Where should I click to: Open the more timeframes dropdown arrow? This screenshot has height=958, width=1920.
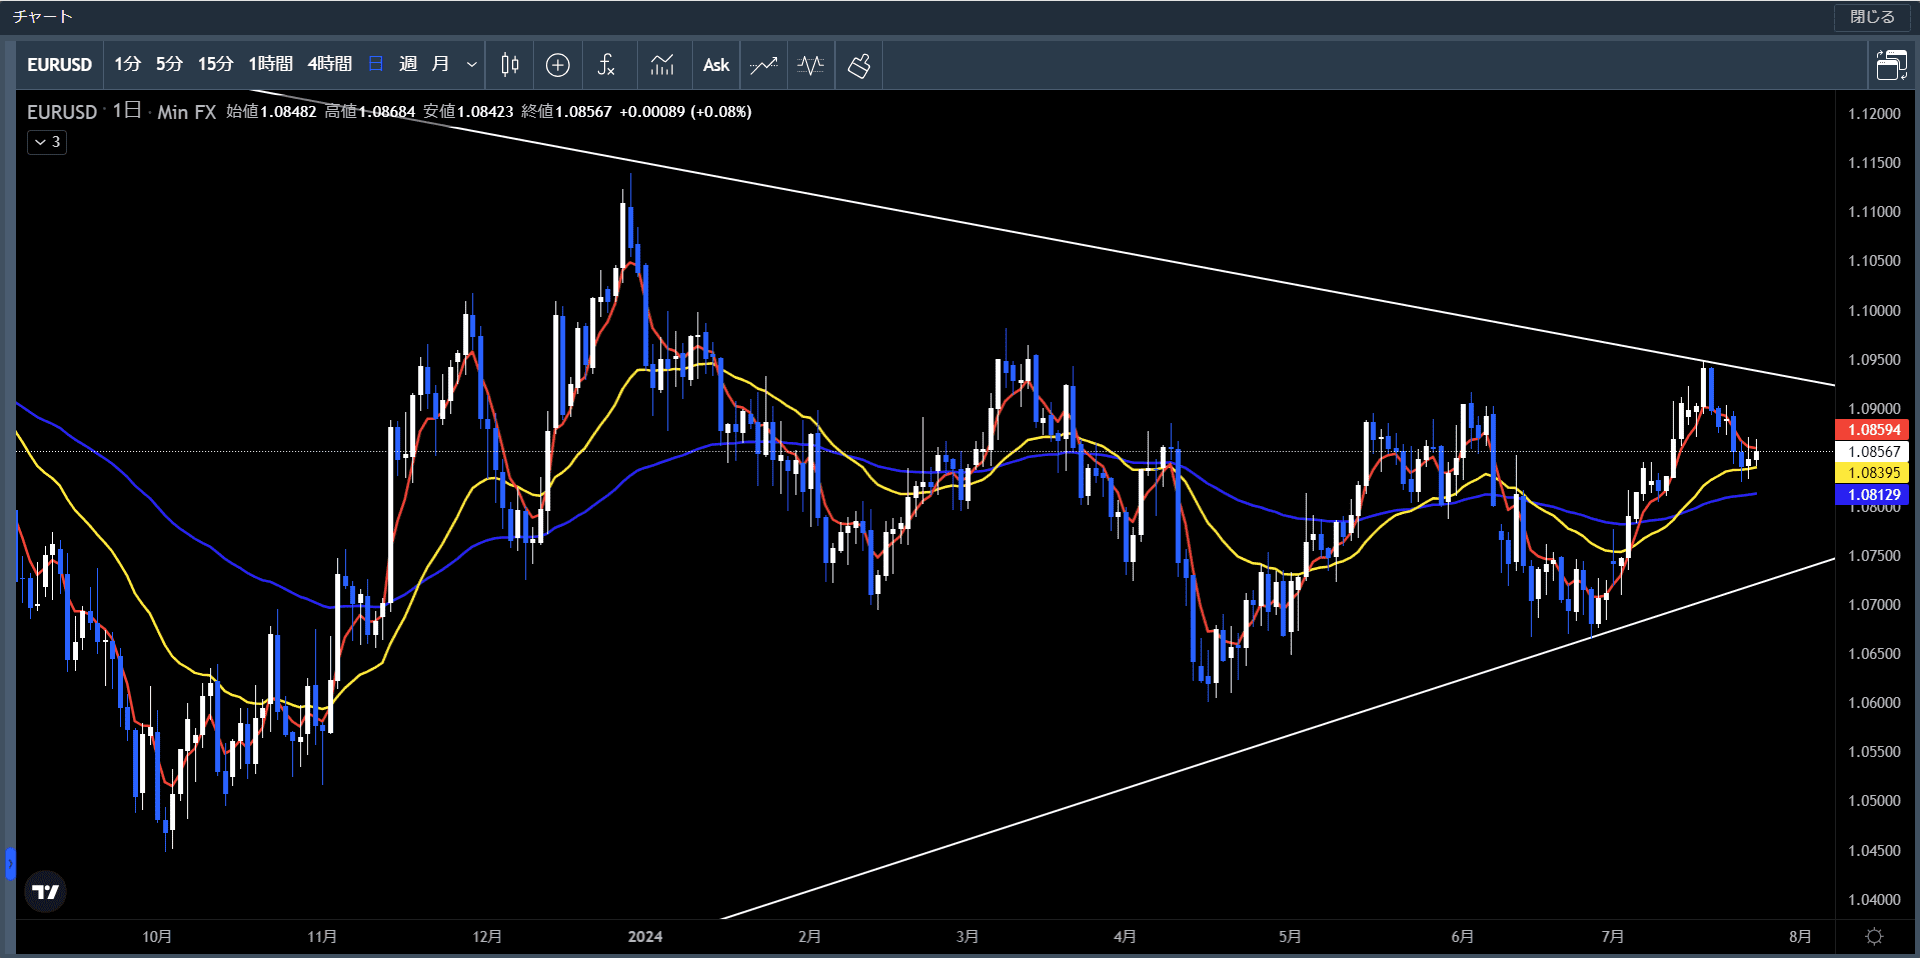click(x=472, y=65)
